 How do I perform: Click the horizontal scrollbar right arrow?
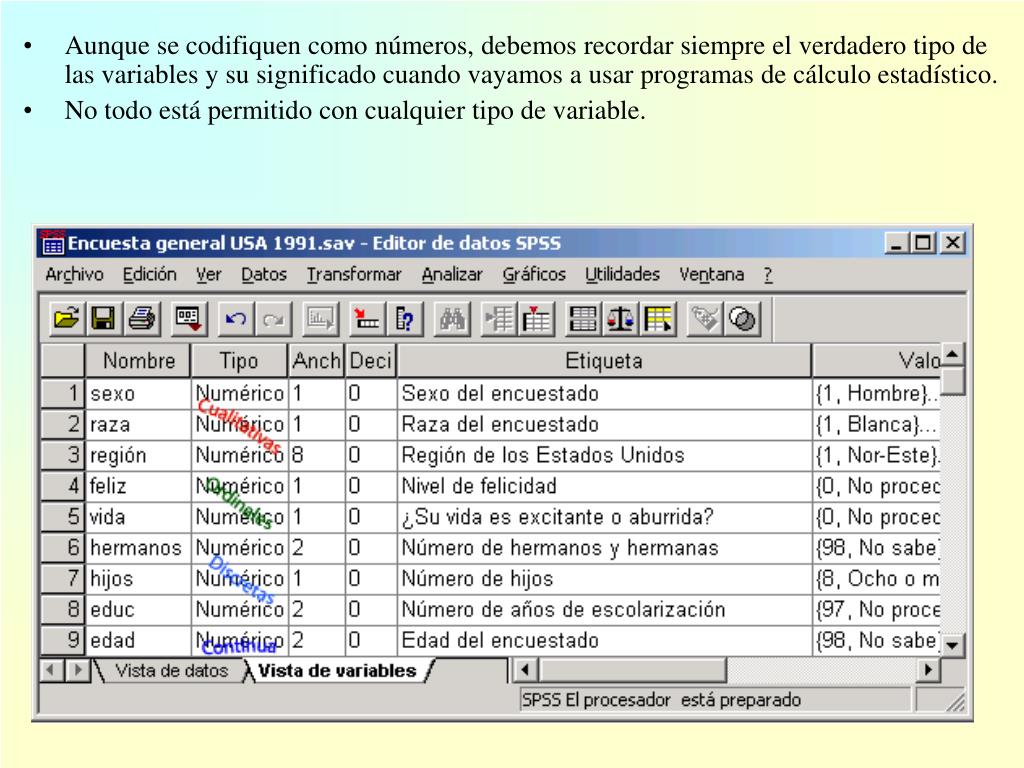(x=928, y=670)
